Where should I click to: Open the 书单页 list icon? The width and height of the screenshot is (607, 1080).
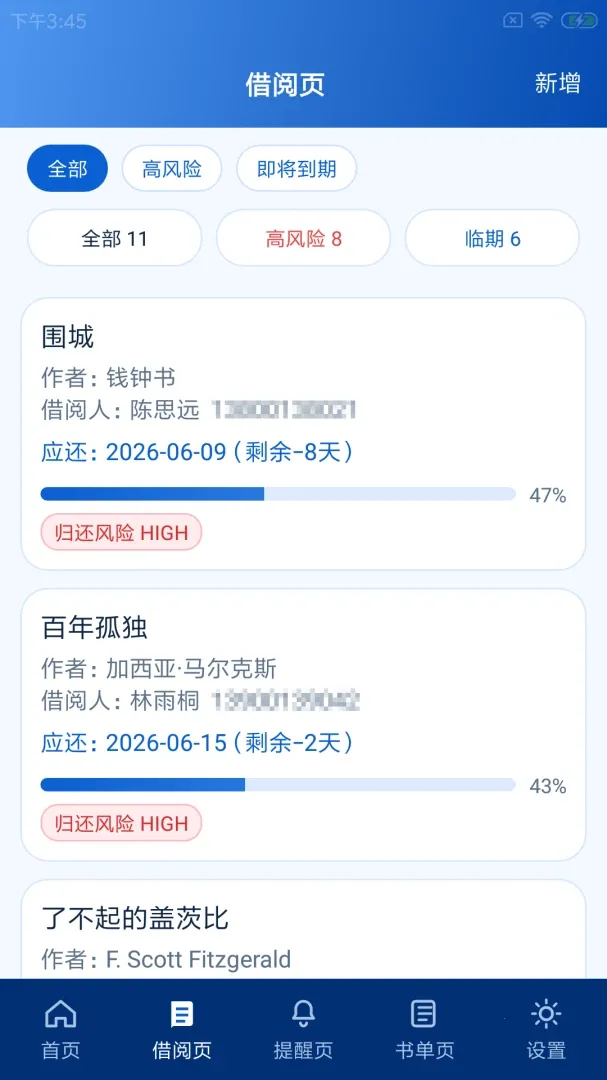point(424,1014)
